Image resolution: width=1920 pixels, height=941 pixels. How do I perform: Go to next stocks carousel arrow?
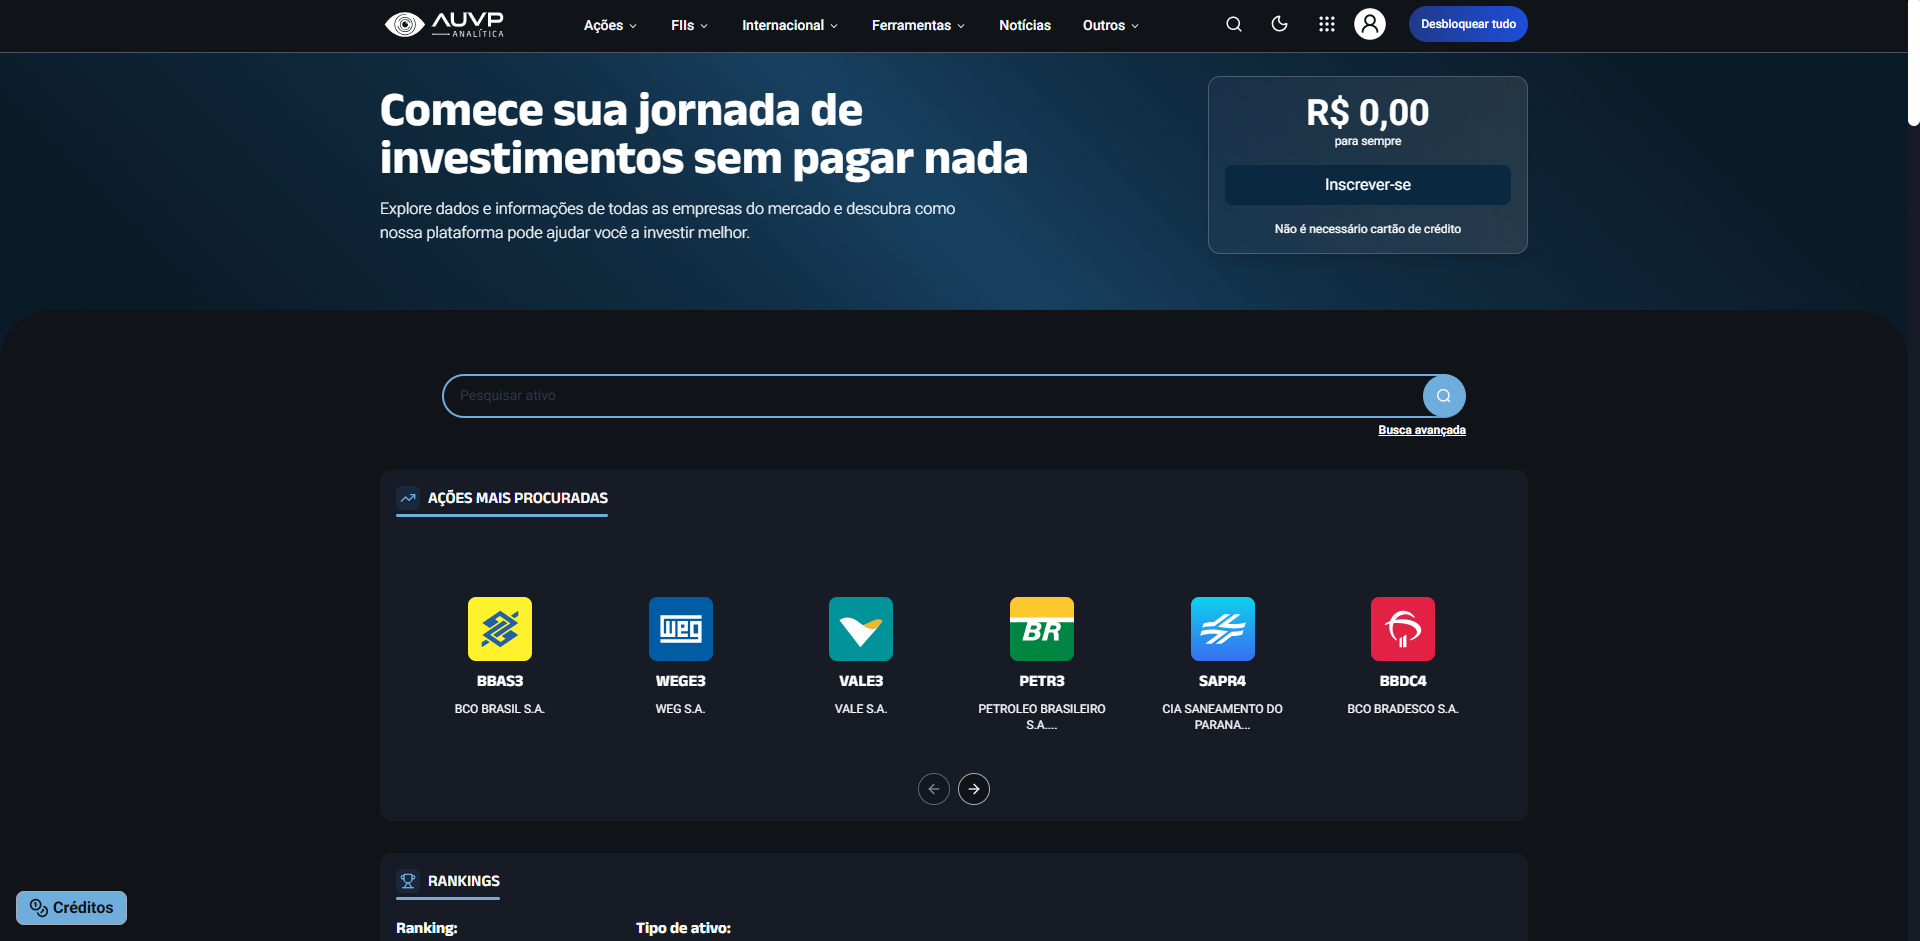(974, 789)
